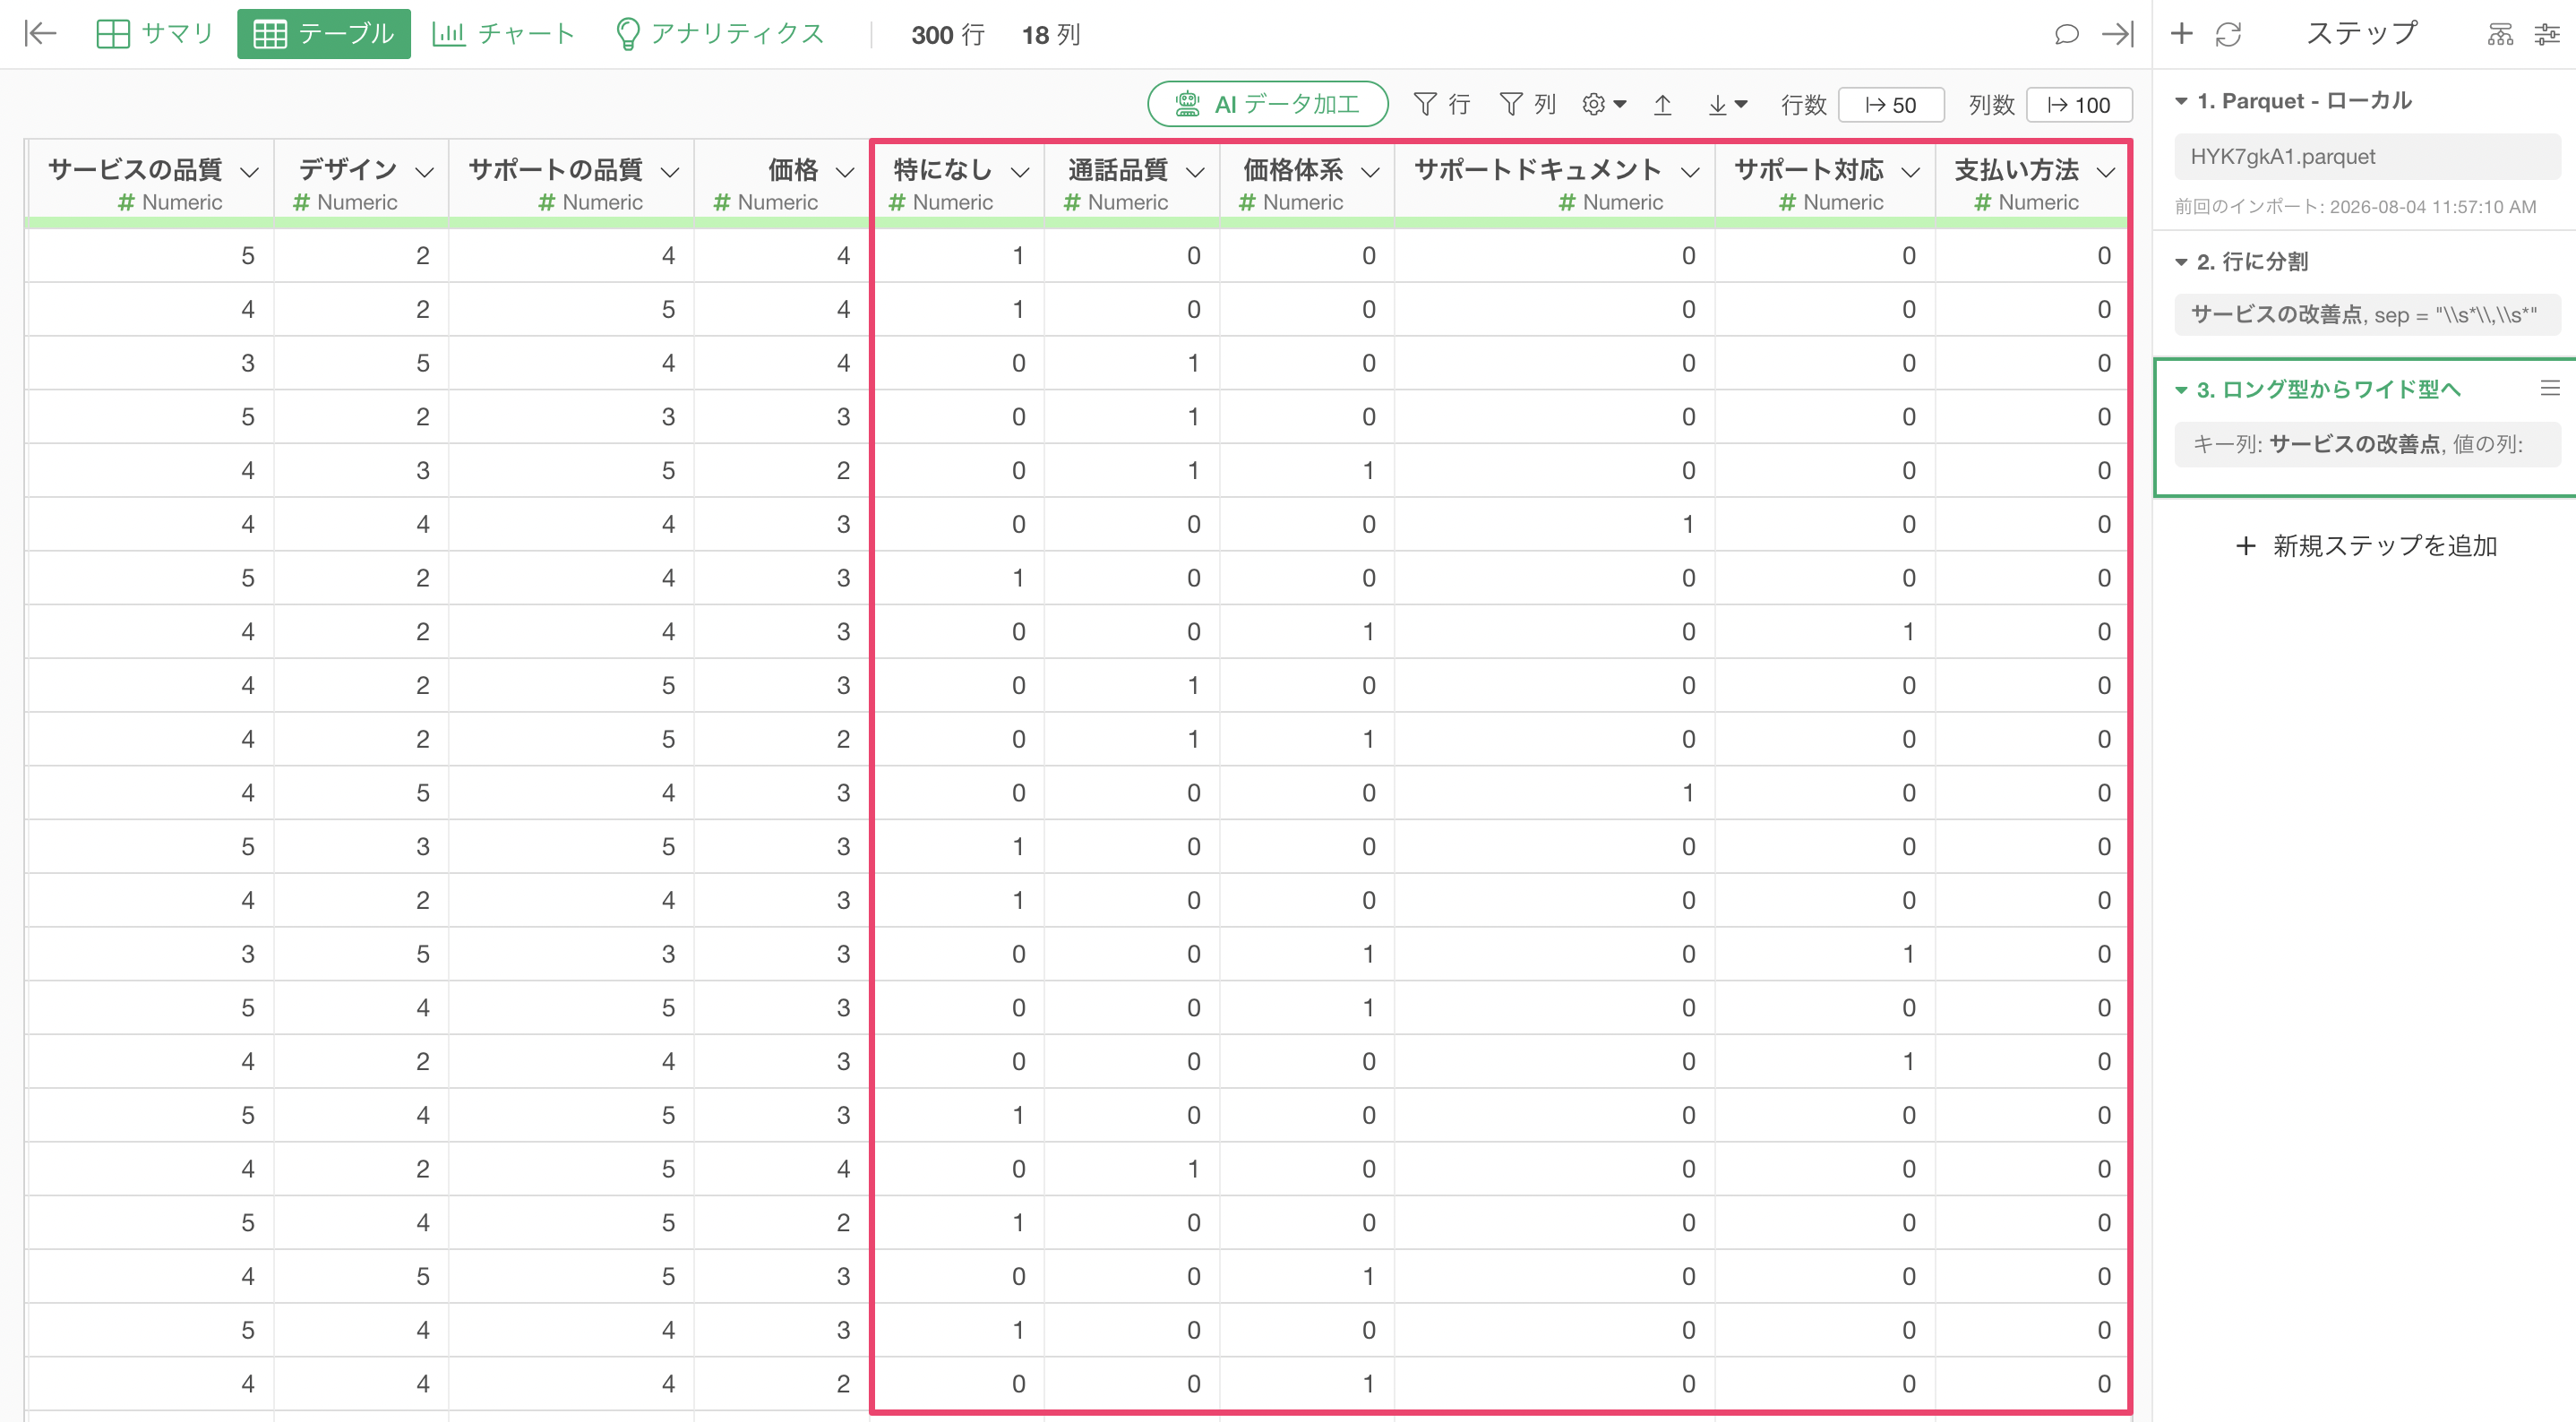Add a step with the plus icon
The height and width of the screenshot is (1422, 2576).
2181,34
